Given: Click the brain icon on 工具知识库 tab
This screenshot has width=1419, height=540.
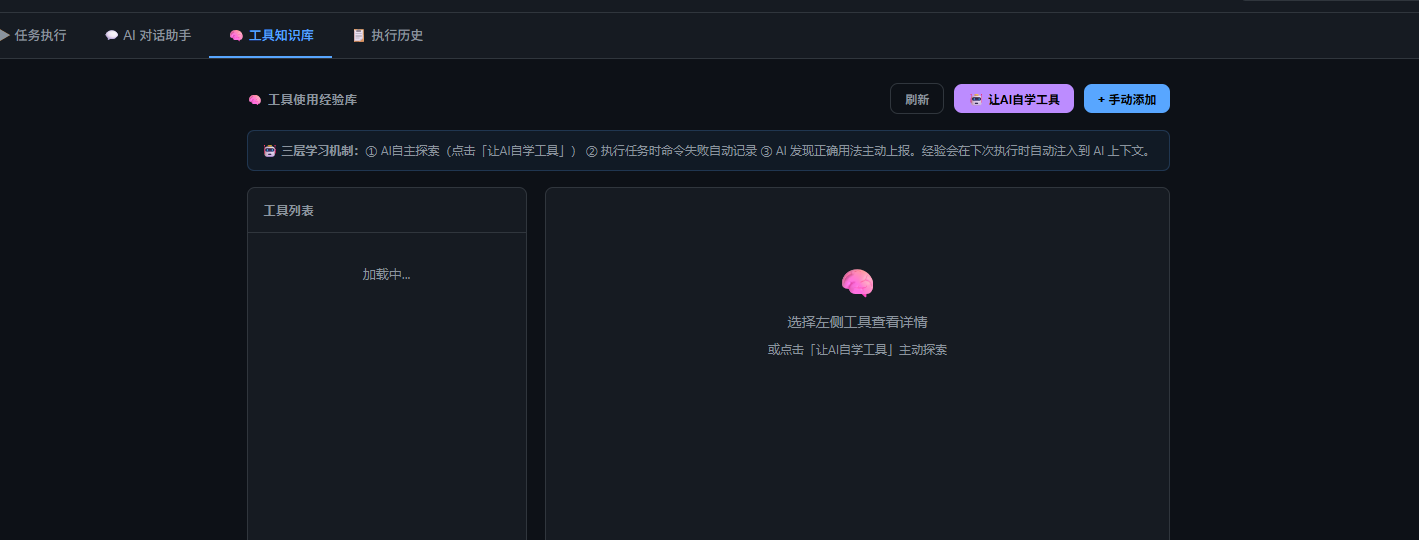Looking at the screenshot, I should coord(236,35).
